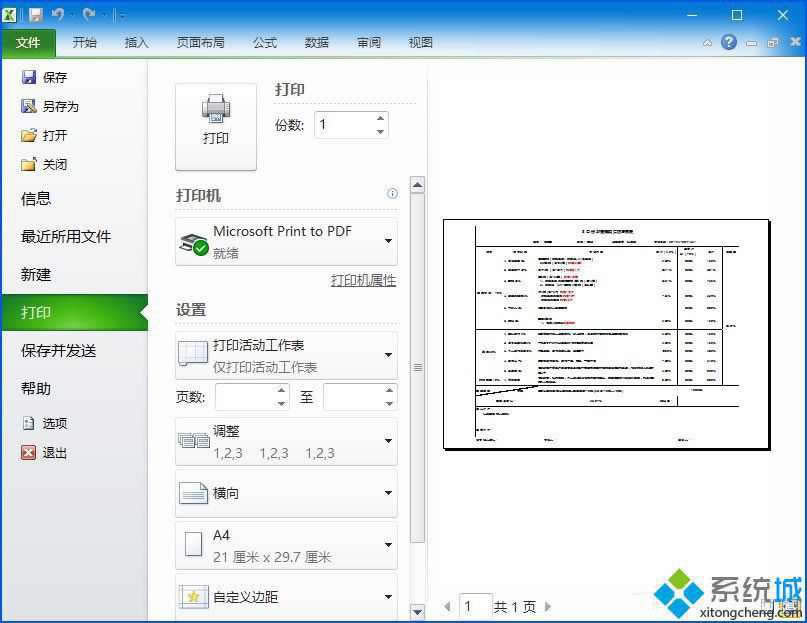807x623 pixels.
Task: Click the Help question mark icon
Action: point(729,42)
